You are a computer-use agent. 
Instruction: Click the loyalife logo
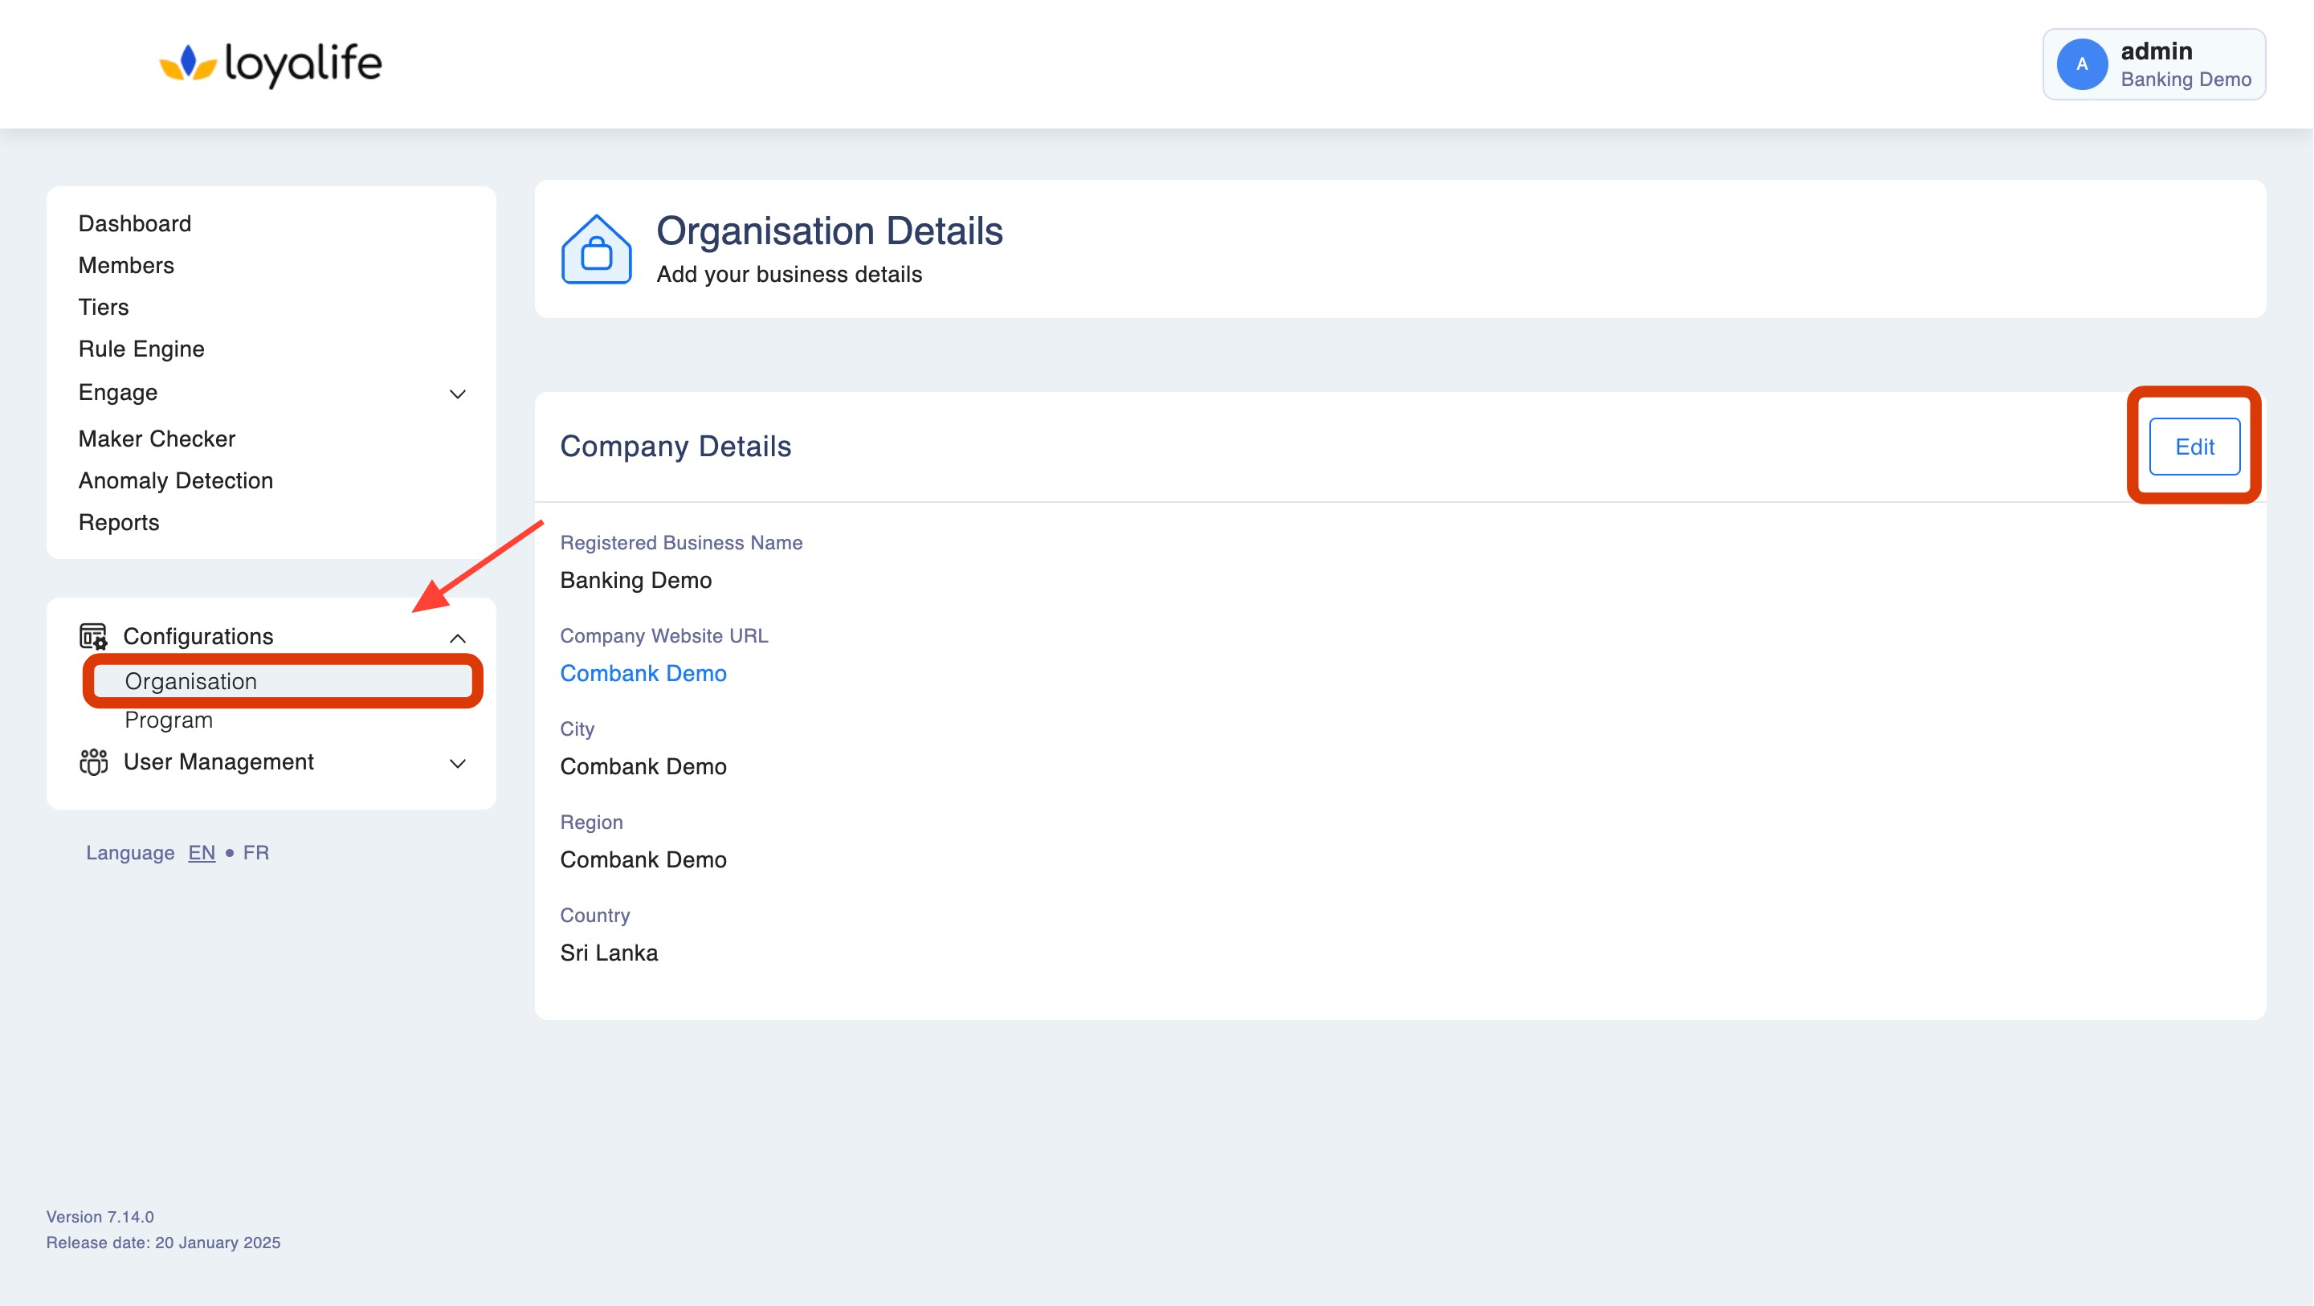pyautogui.click(x=271, y=64)
